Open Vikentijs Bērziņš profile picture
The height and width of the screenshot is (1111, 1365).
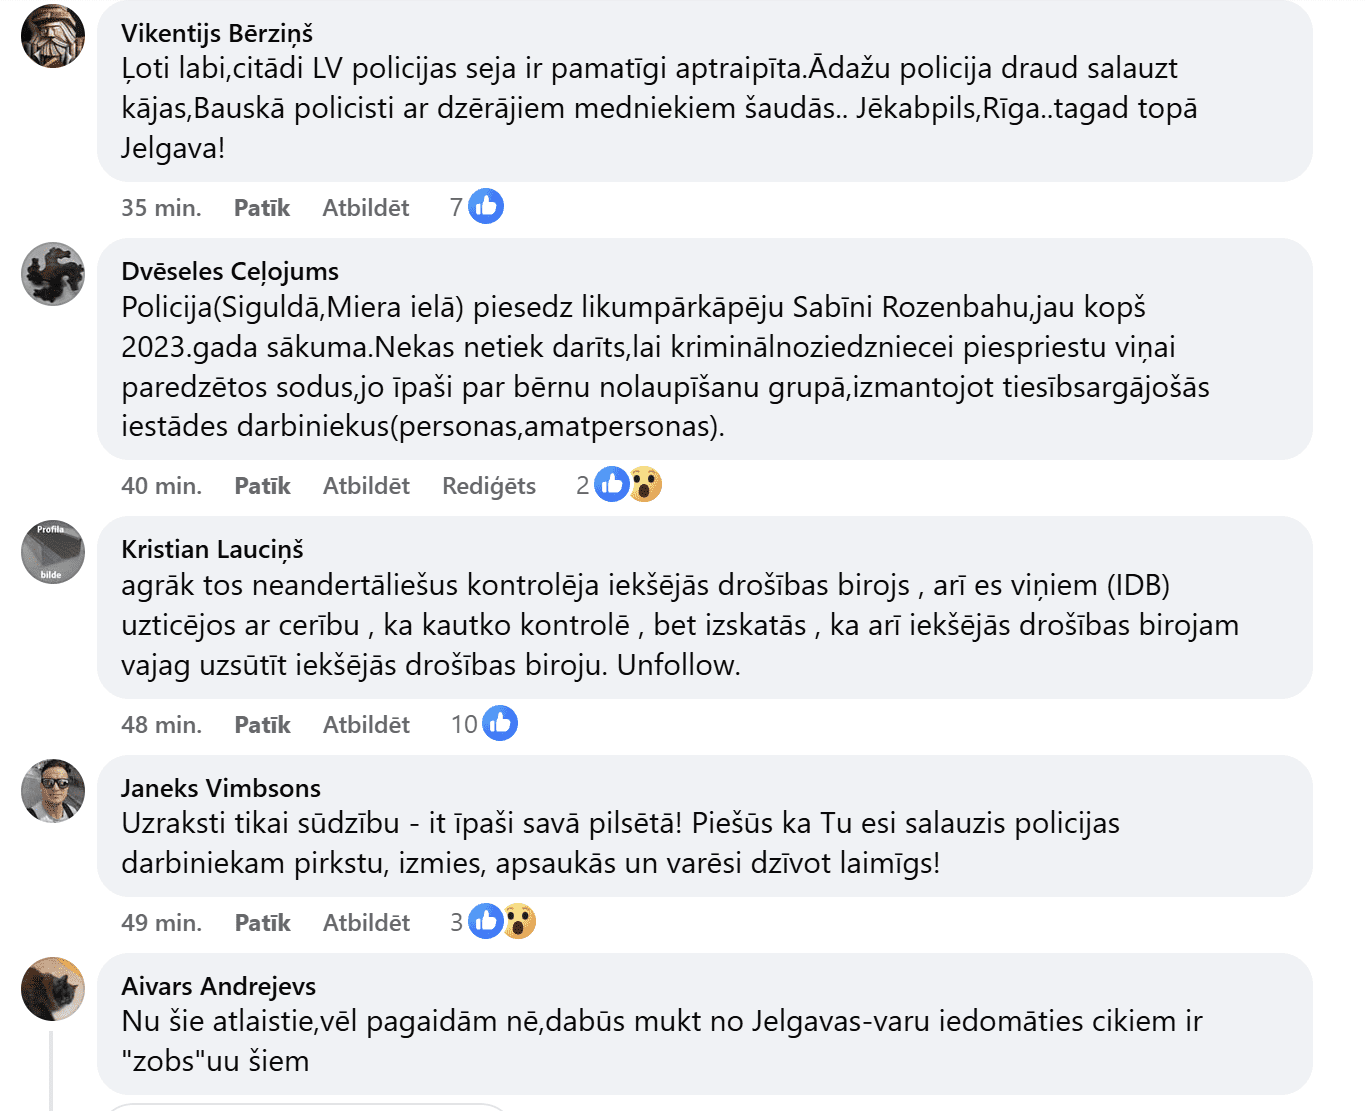point(53,36)
